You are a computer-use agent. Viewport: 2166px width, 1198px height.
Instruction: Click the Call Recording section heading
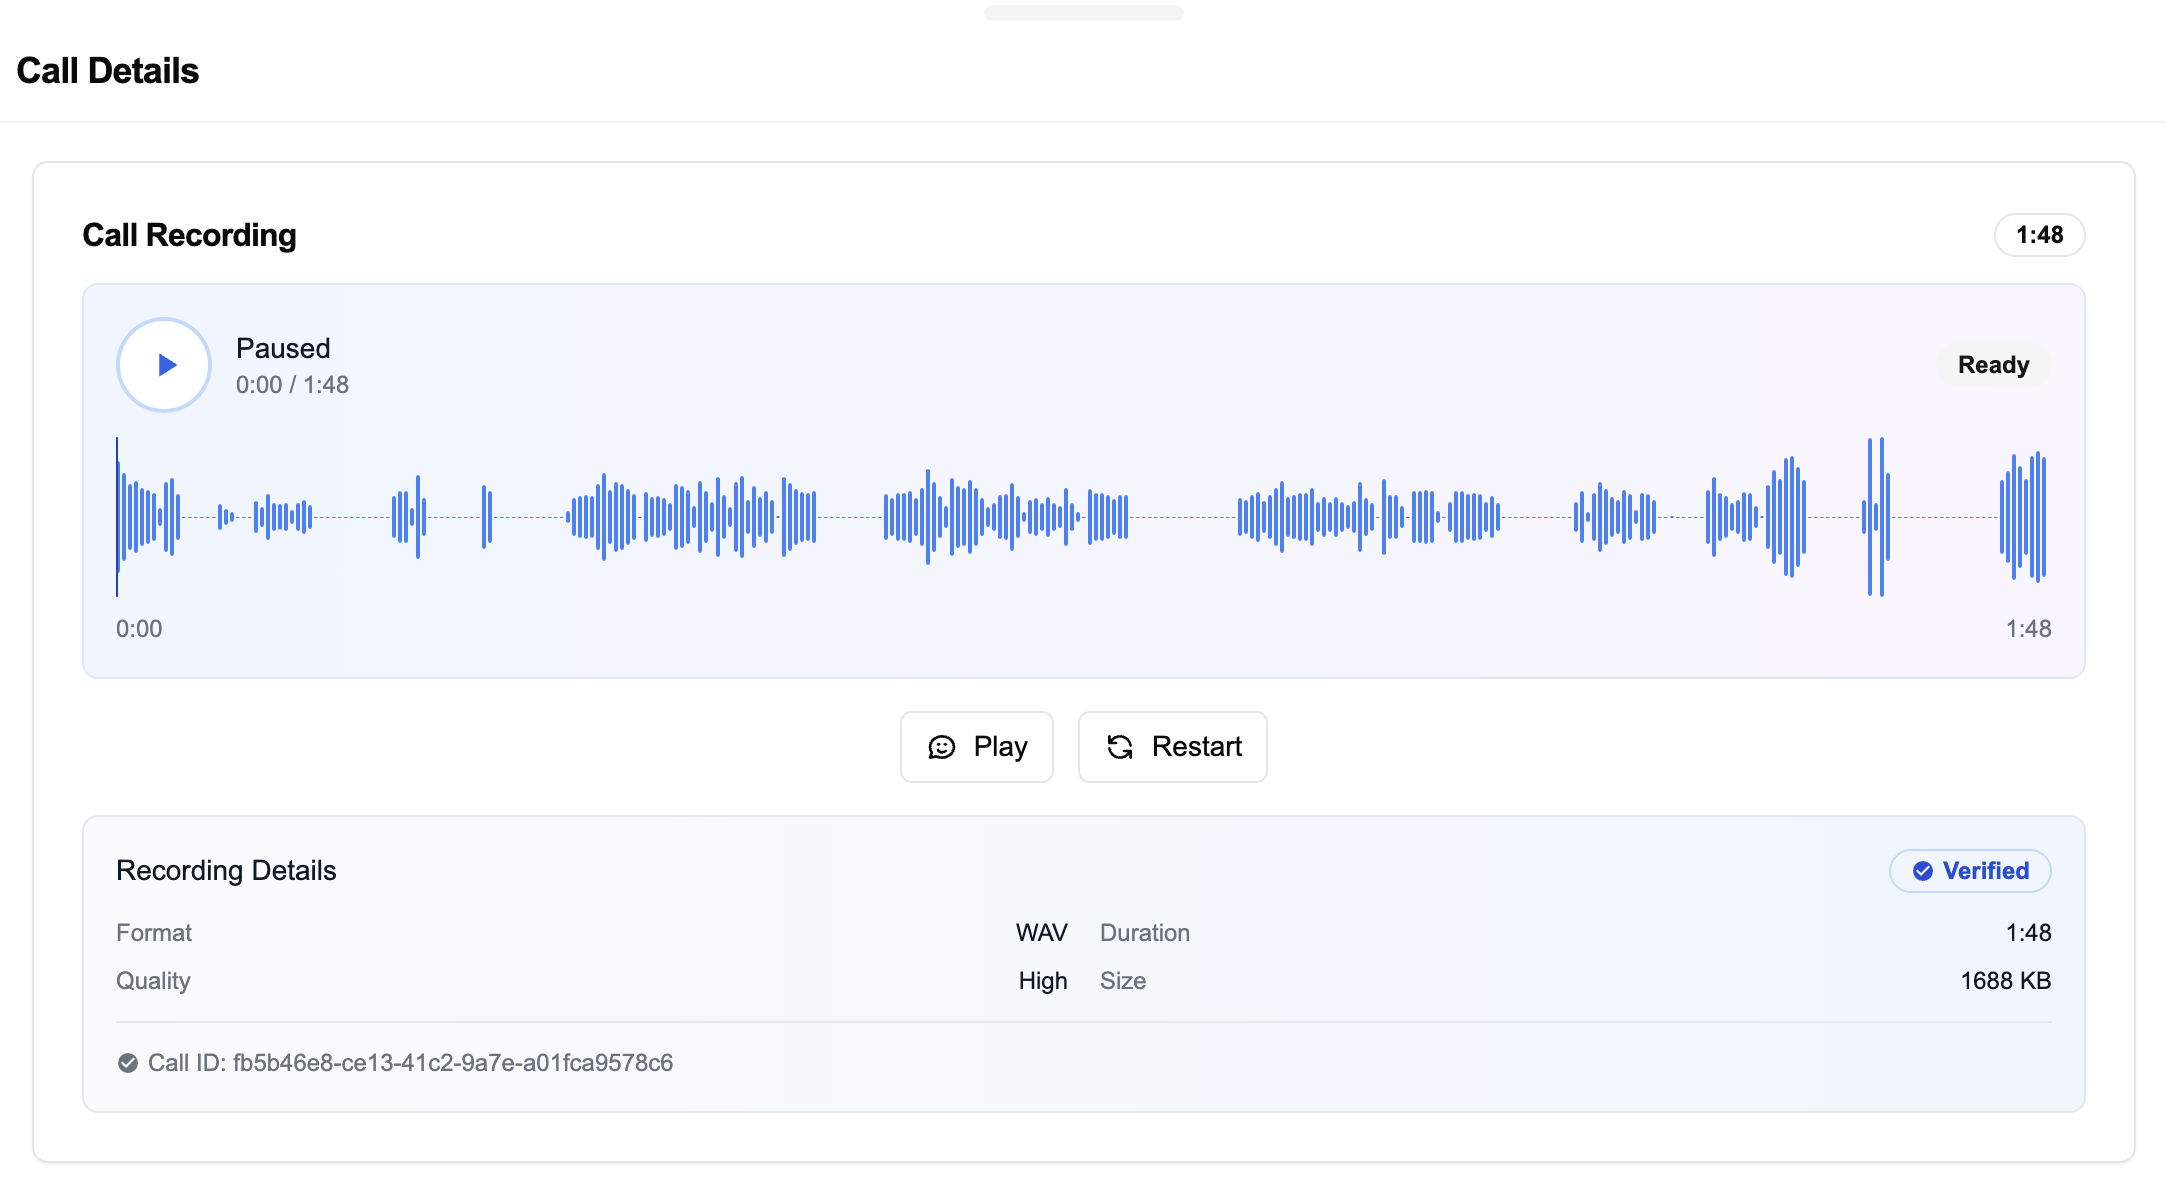click(188, 235)
